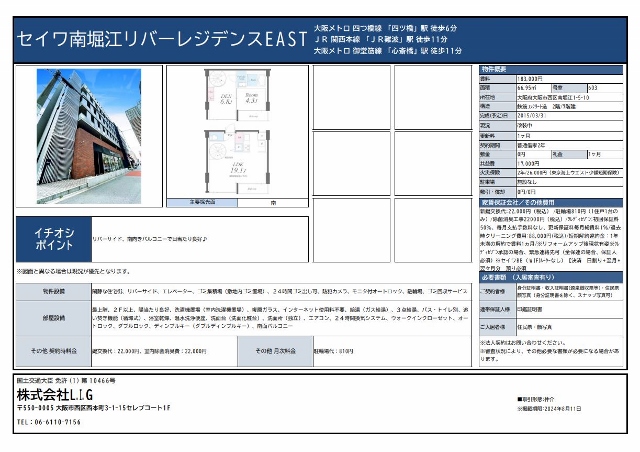This screenshot has height=452, width=640.
Task: Click the ※法人契約はお問い合わせください note
Action: (x=523, y=342)
